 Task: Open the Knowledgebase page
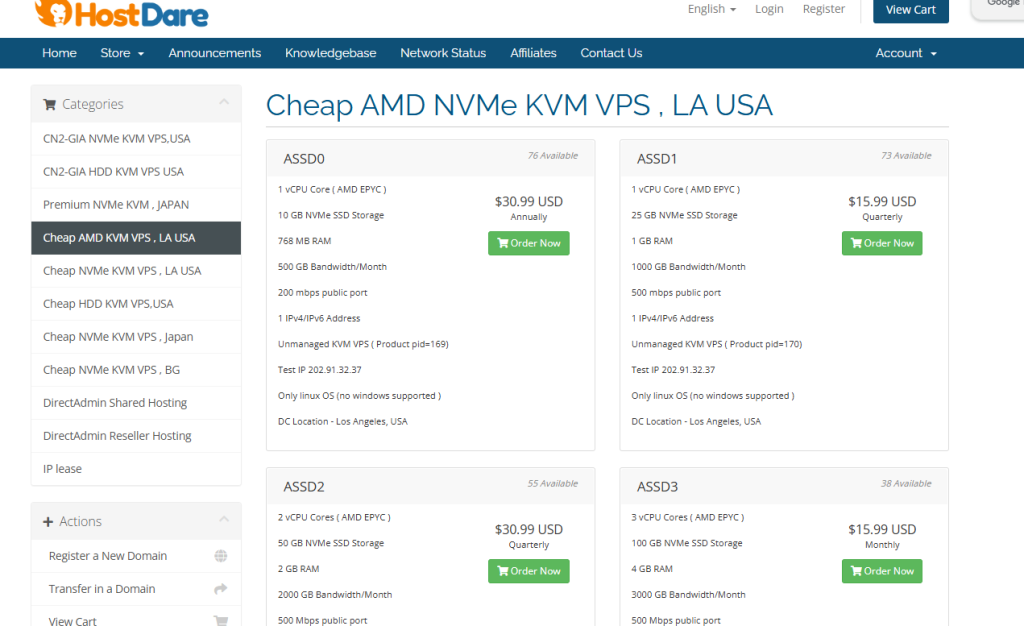pyautogui.click(x=330, y=53)
